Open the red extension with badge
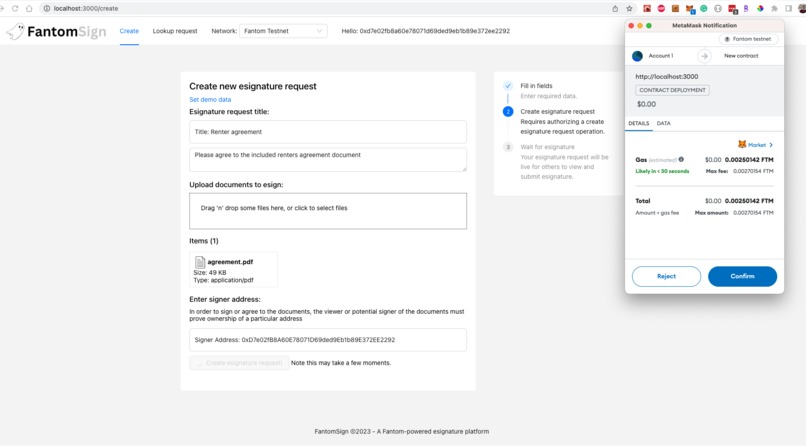 (x=732, y=9)
